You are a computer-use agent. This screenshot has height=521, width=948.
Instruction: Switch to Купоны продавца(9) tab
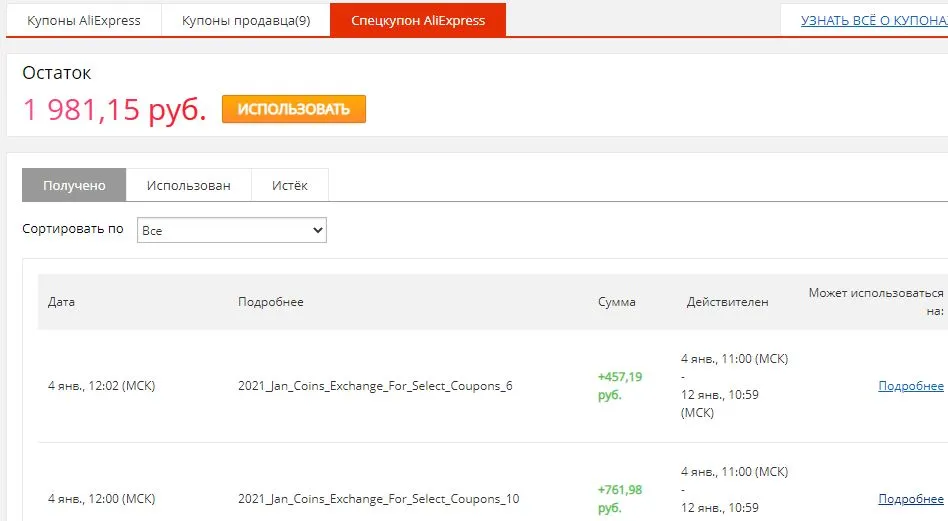246,20
